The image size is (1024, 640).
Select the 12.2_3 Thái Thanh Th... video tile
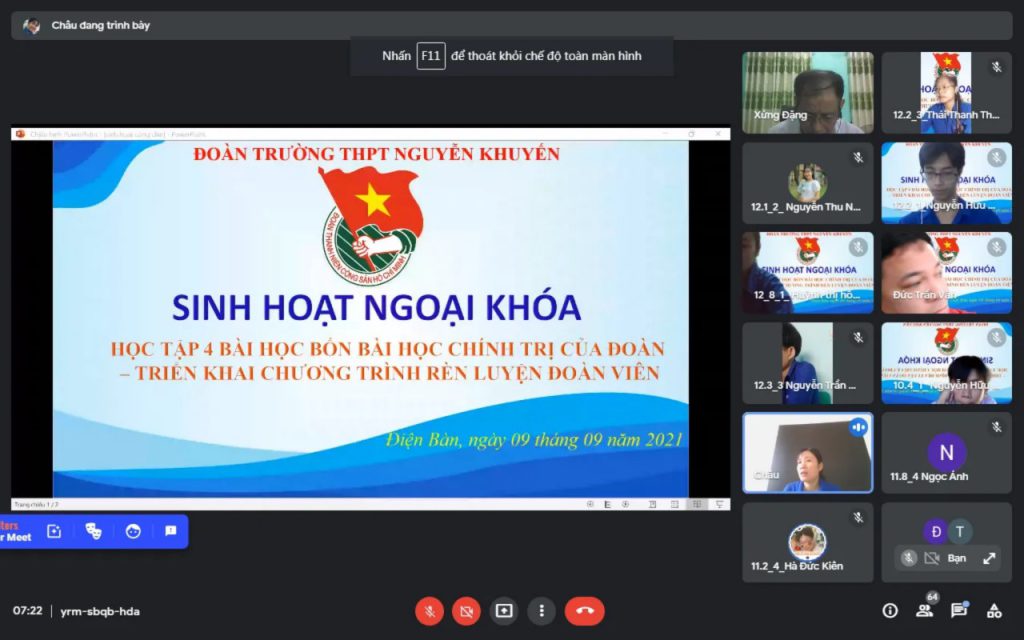(946, 93)
